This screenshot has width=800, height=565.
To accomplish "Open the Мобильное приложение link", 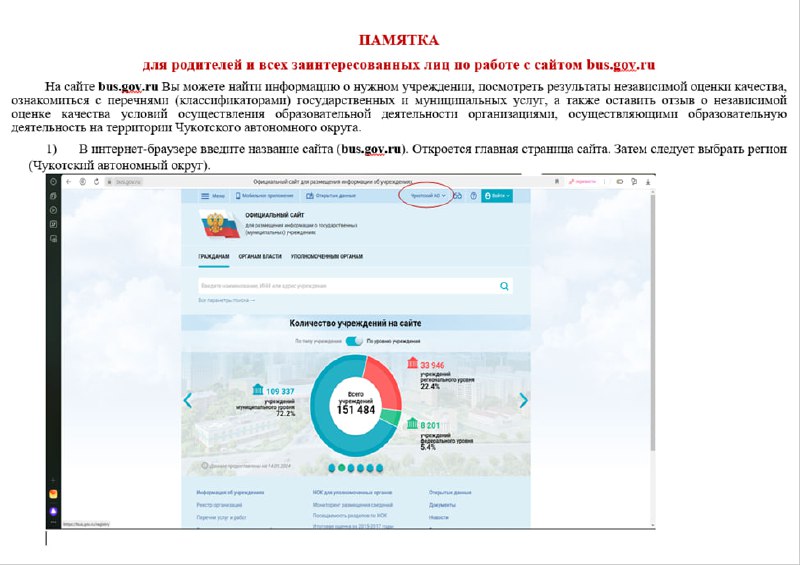I will point(264,196).
